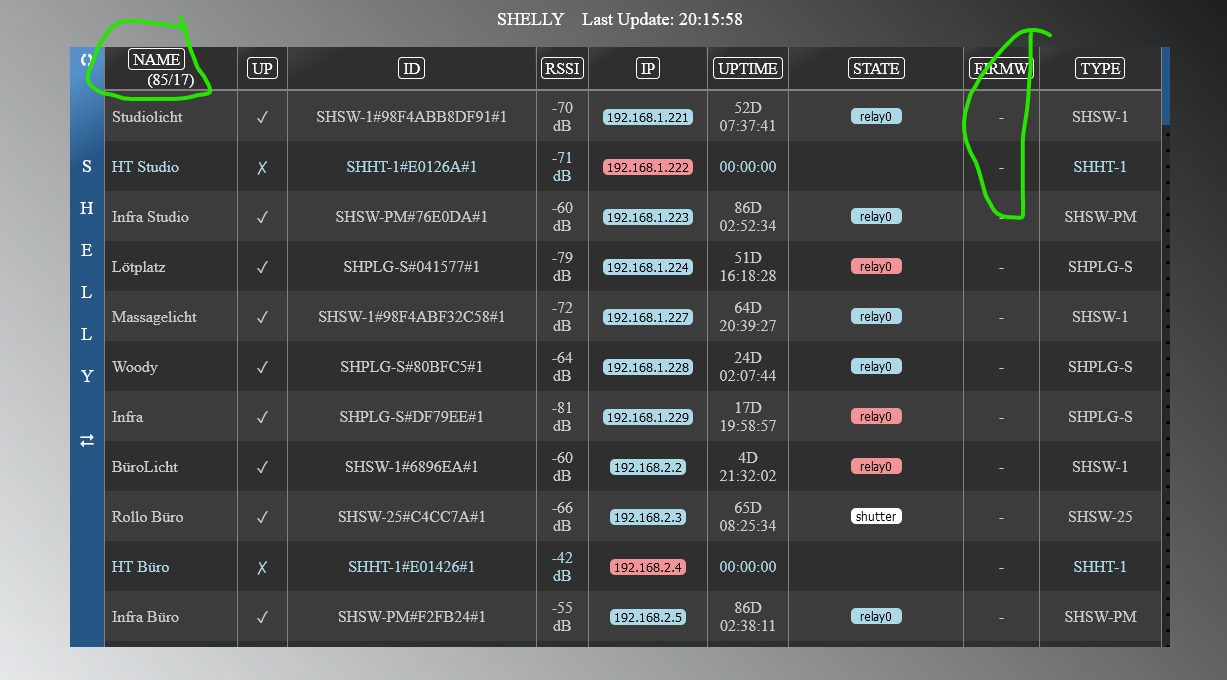Select the Woody device name

tap(135, 367)
